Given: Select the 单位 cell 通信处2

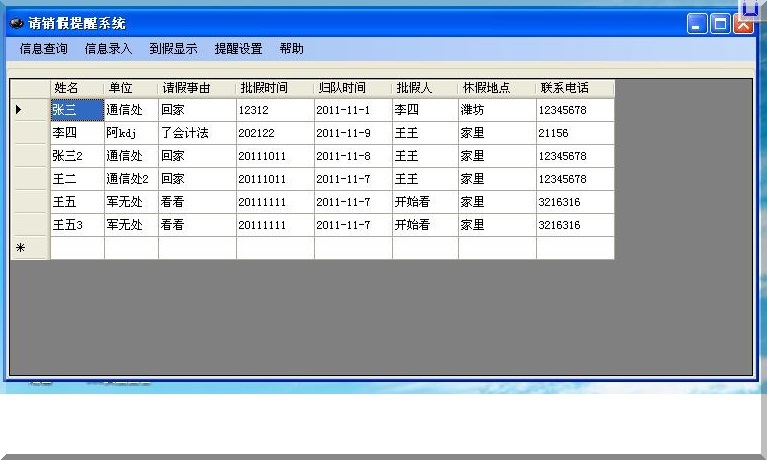Looking at the screenshot, I should (131, 179).
